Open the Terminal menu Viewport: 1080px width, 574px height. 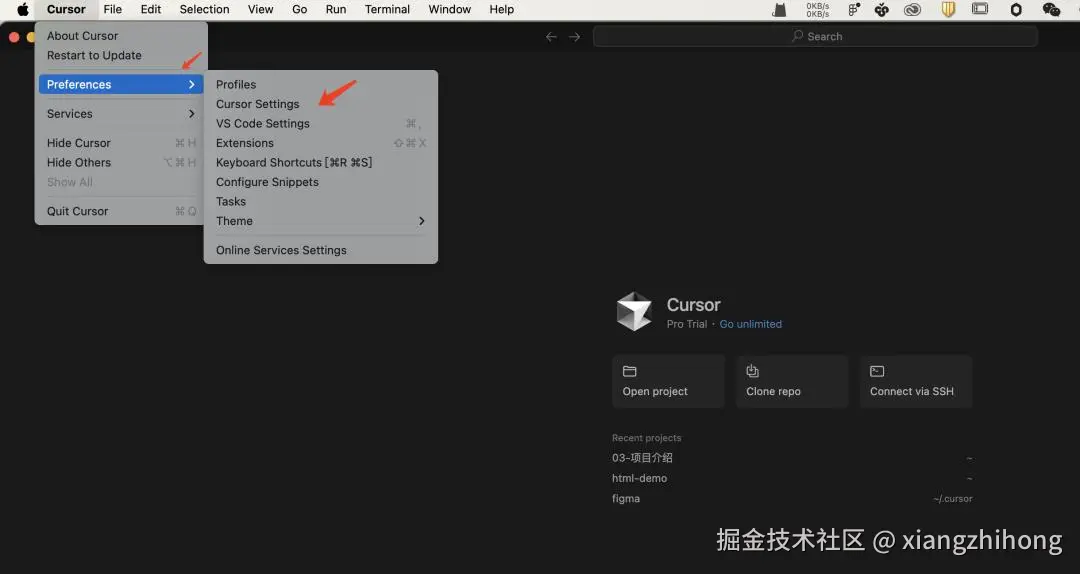pyautogui.click(x=387, y=9)
